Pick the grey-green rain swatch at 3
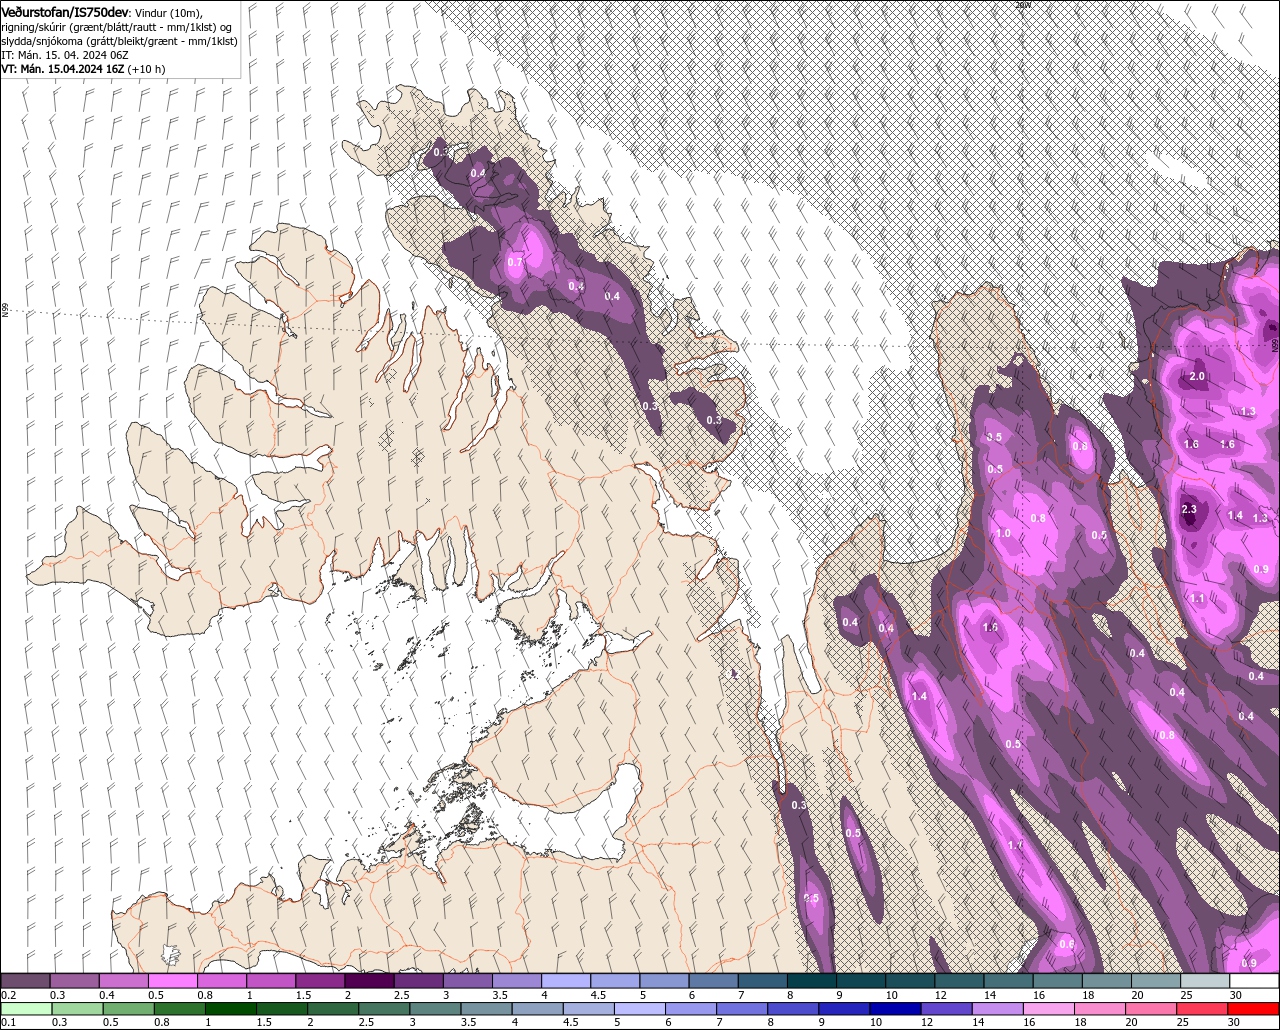This screenshot has height=1030, width=1280. (x=435, y=1008)
